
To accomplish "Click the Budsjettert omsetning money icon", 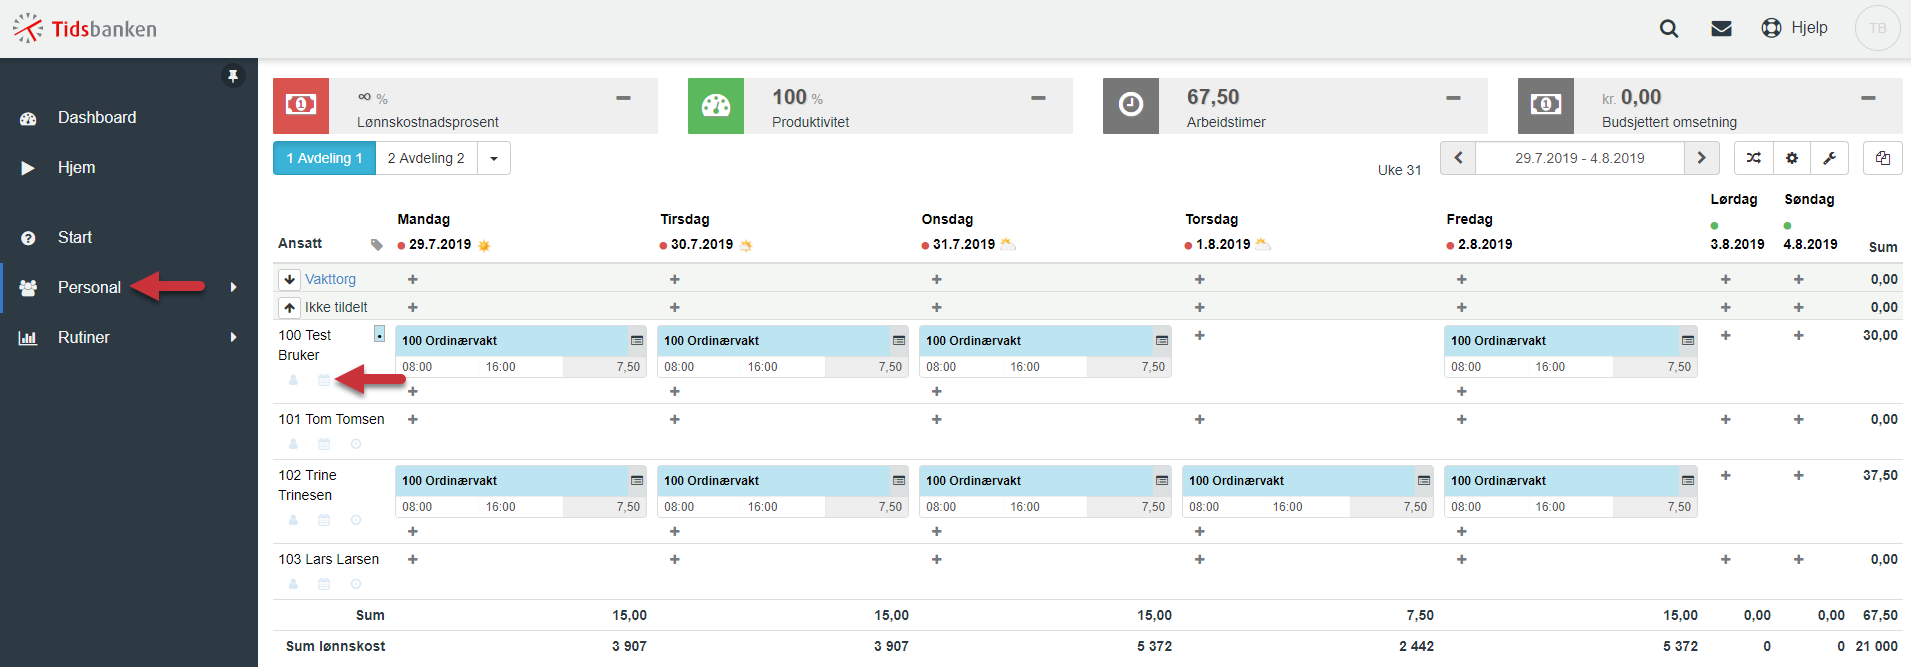I will click(x=1546, y=106).
